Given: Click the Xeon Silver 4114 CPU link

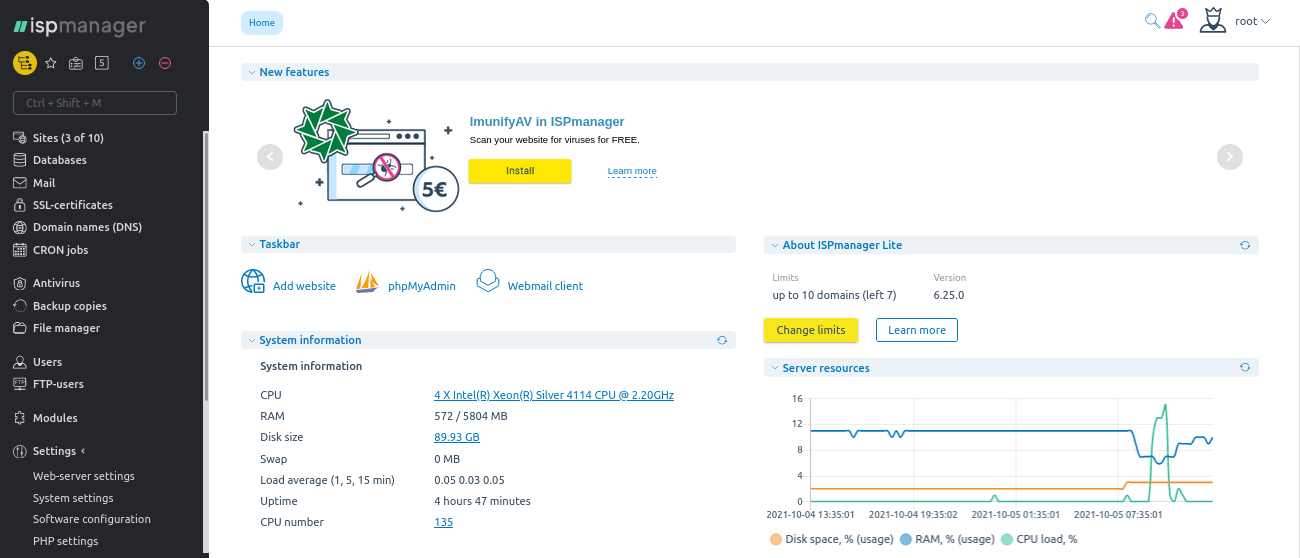Looking at the screenshot, I should pyautogui.click(x=554, y=395).
